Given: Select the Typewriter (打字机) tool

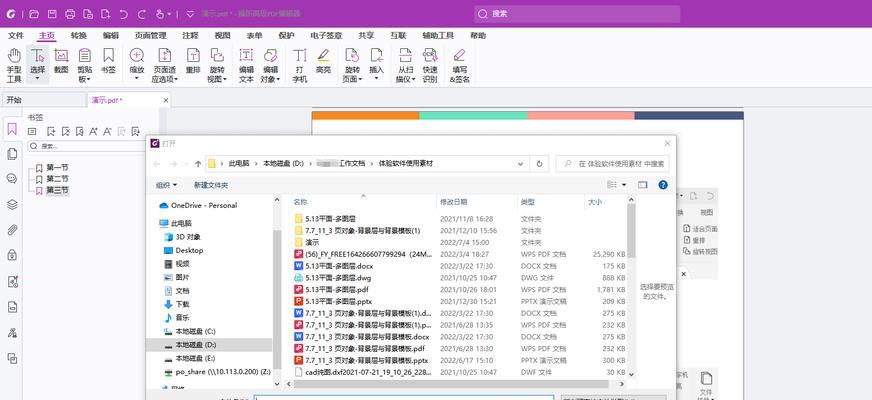Looking at the screenshot, I should 300,65.
